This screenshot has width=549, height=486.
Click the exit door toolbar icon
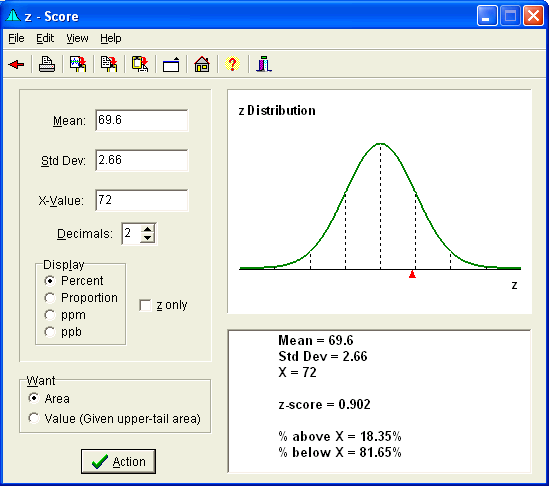[264, 64]
